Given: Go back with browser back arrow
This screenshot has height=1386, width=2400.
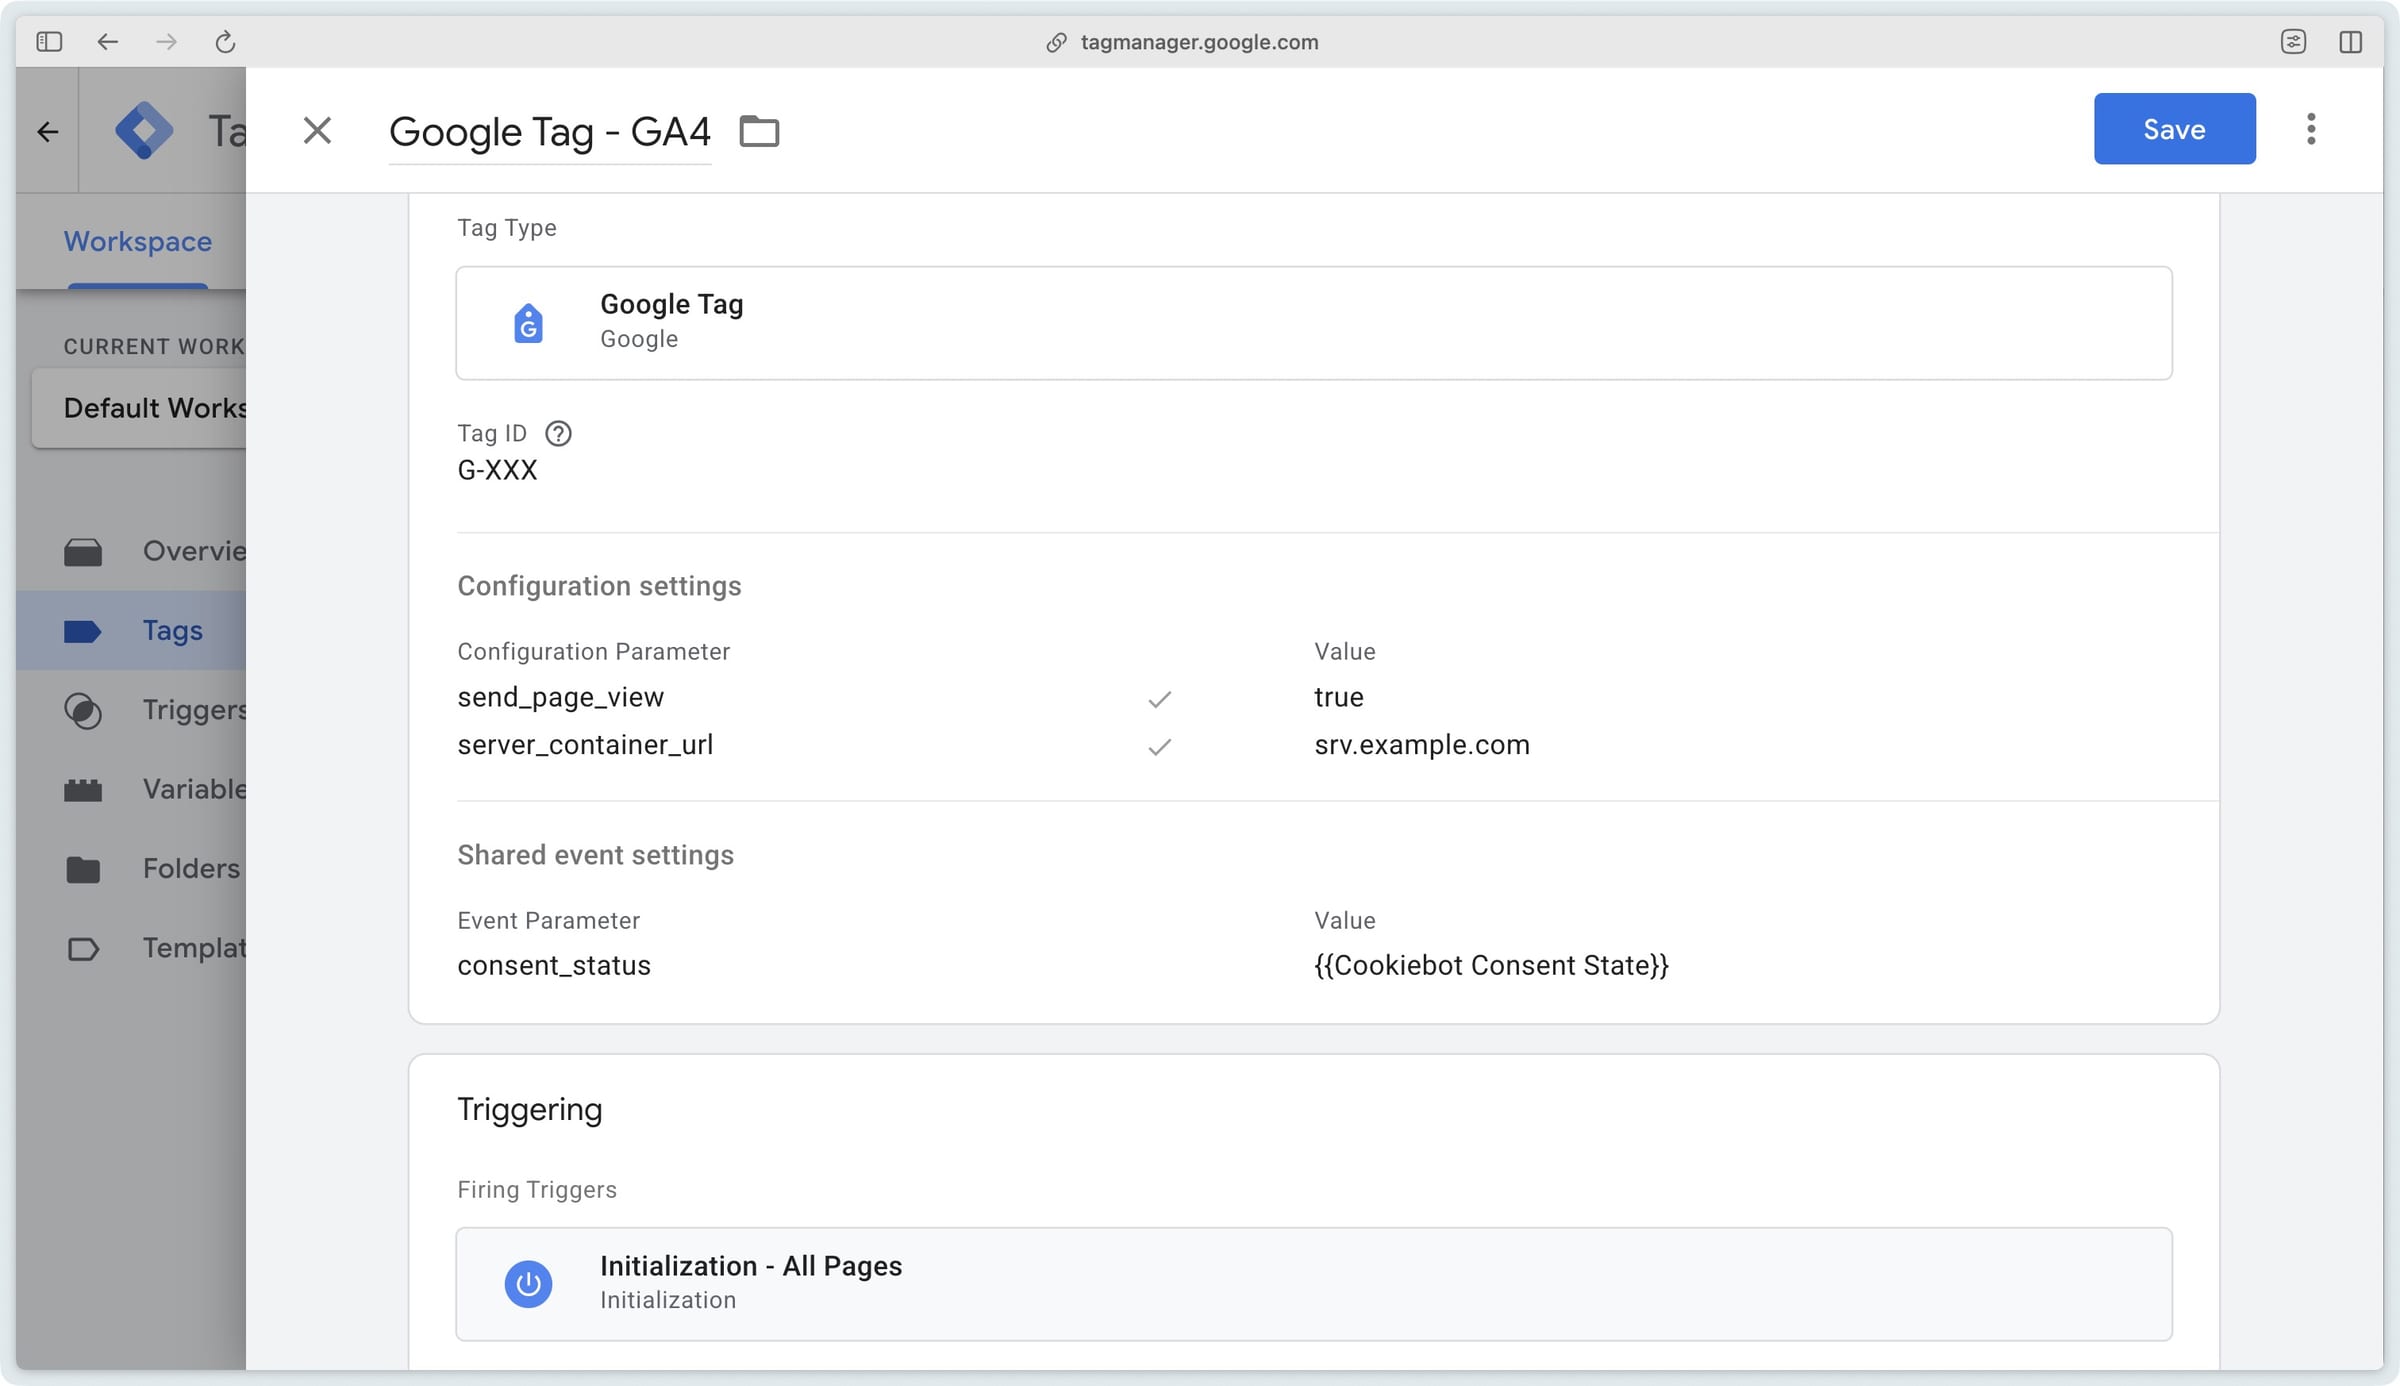Looking at the screenshot, I should tap(107, 41).
